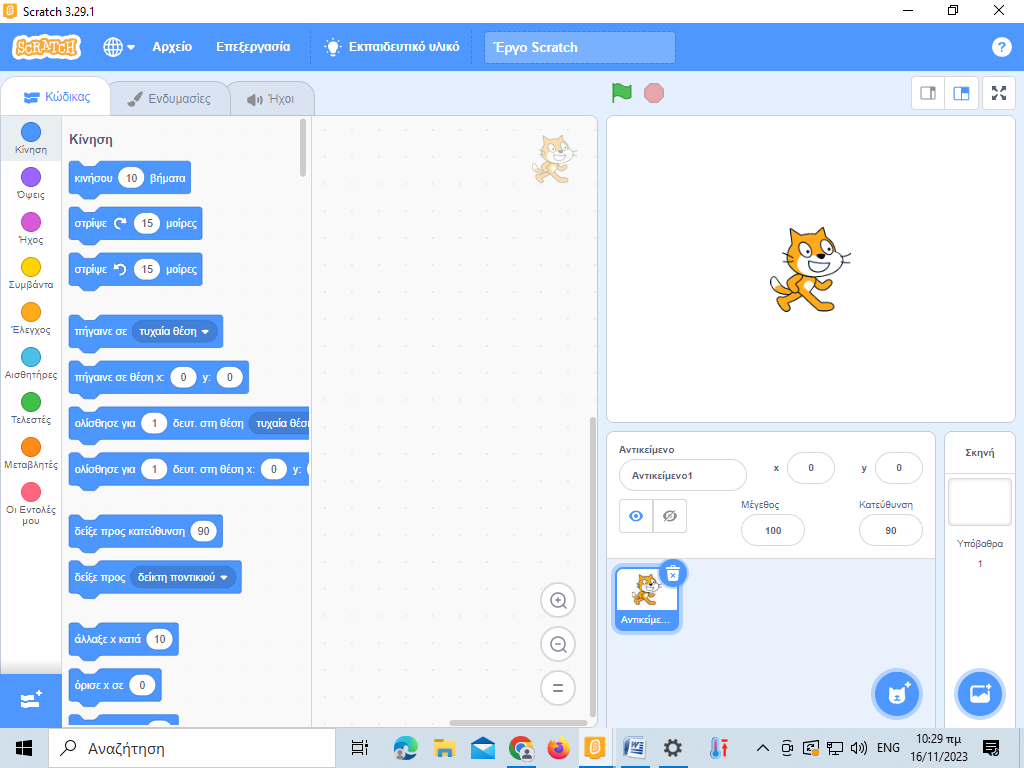Click seconds value in ολίσθησε στη θέση x block
This screenshot has height=768, width=1024.
[x=154, y=469]
